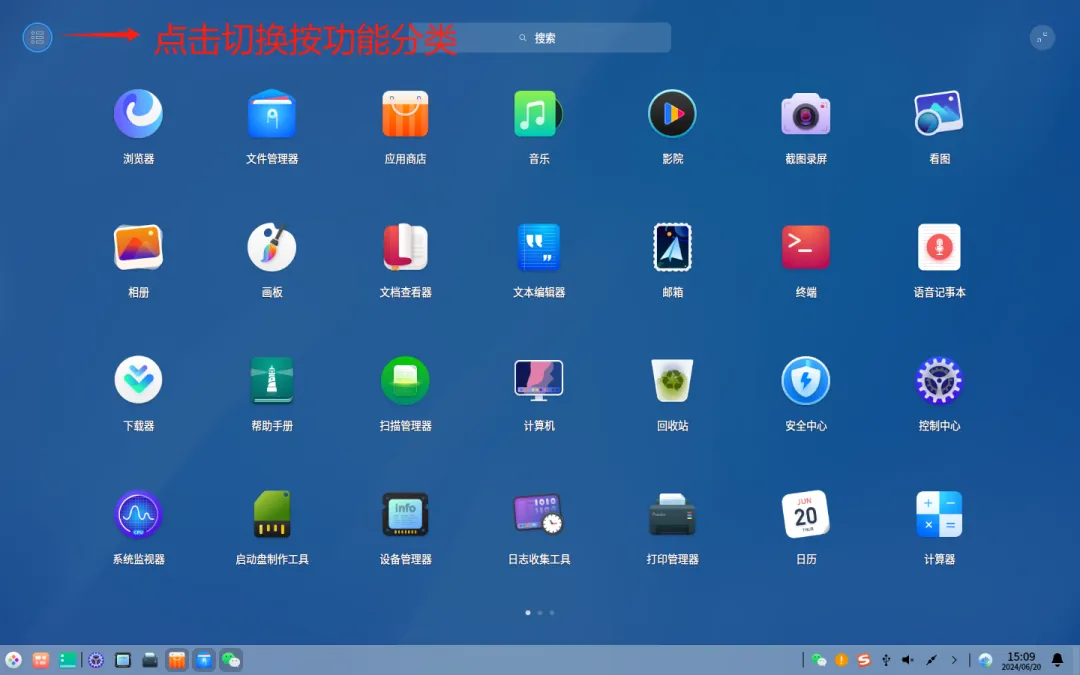Go to second launcher page dot

540,612
